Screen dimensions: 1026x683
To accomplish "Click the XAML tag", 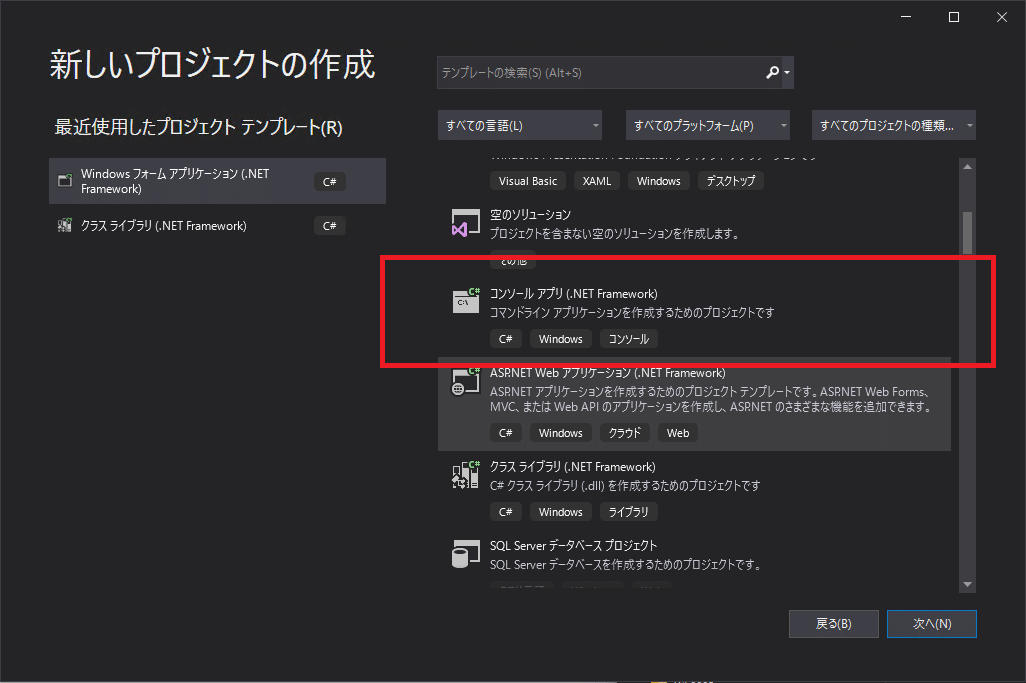I will coord(597,181).
